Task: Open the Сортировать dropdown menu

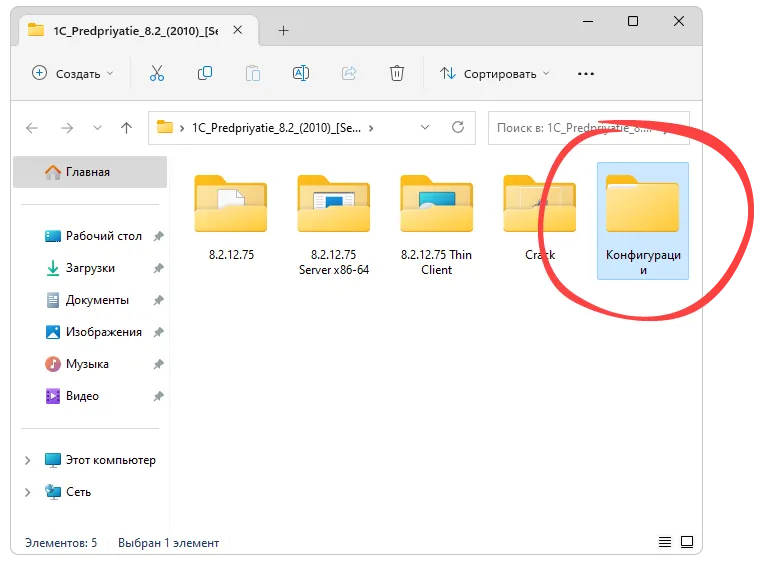Action: point(495,74)
